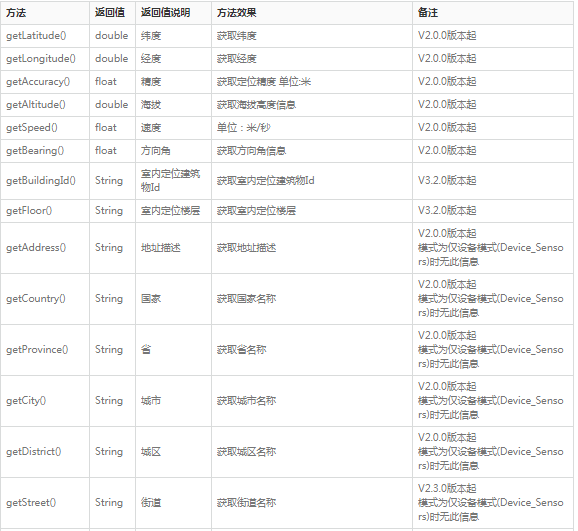578x531 pixels.
Task: Click the getAddress() method name
Action: pos(36,247)
